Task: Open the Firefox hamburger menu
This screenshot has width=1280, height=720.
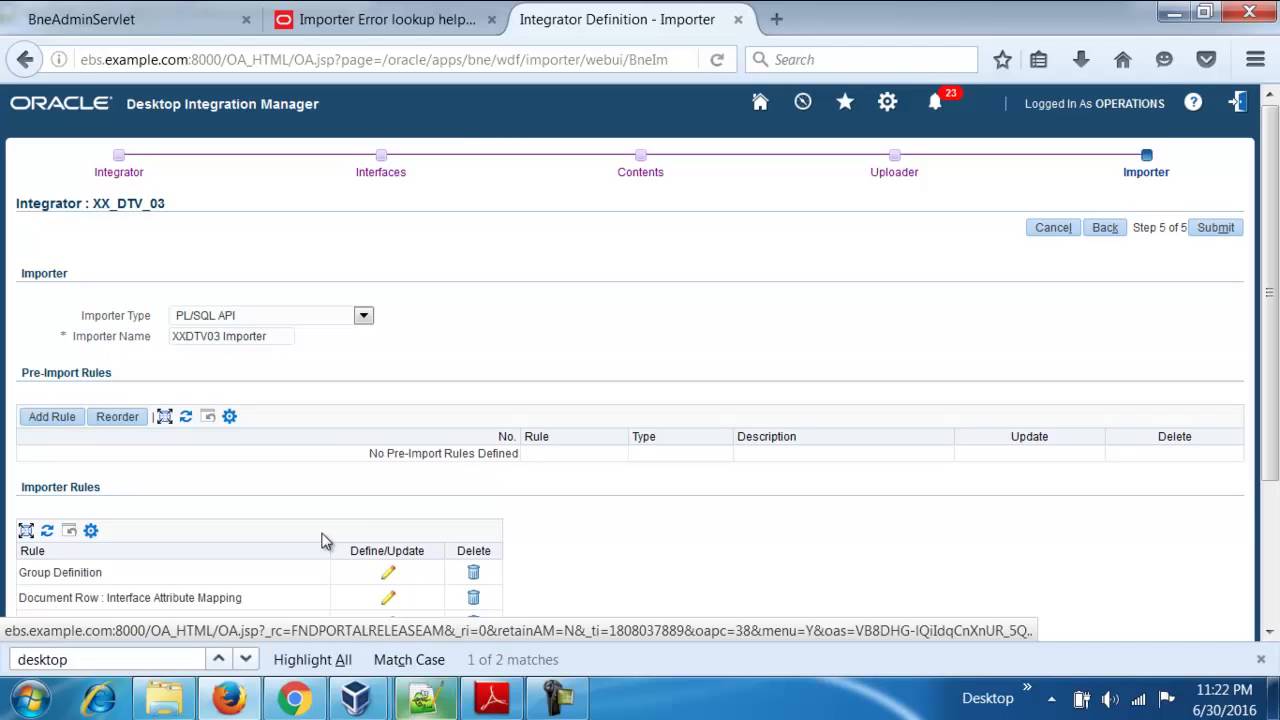Action: [1255, 59]
